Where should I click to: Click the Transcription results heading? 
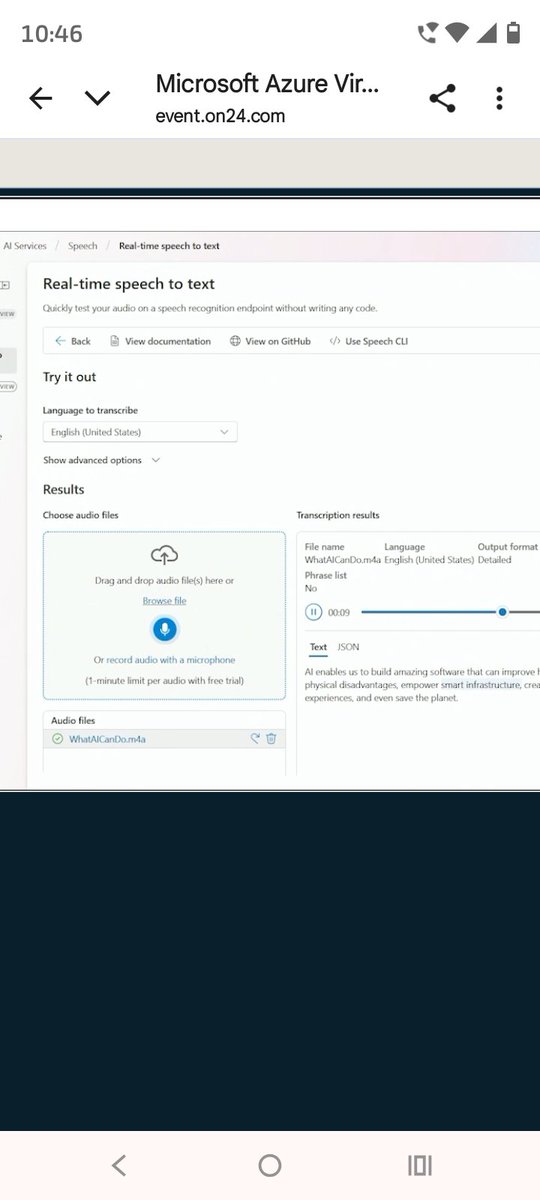[338, 515]
